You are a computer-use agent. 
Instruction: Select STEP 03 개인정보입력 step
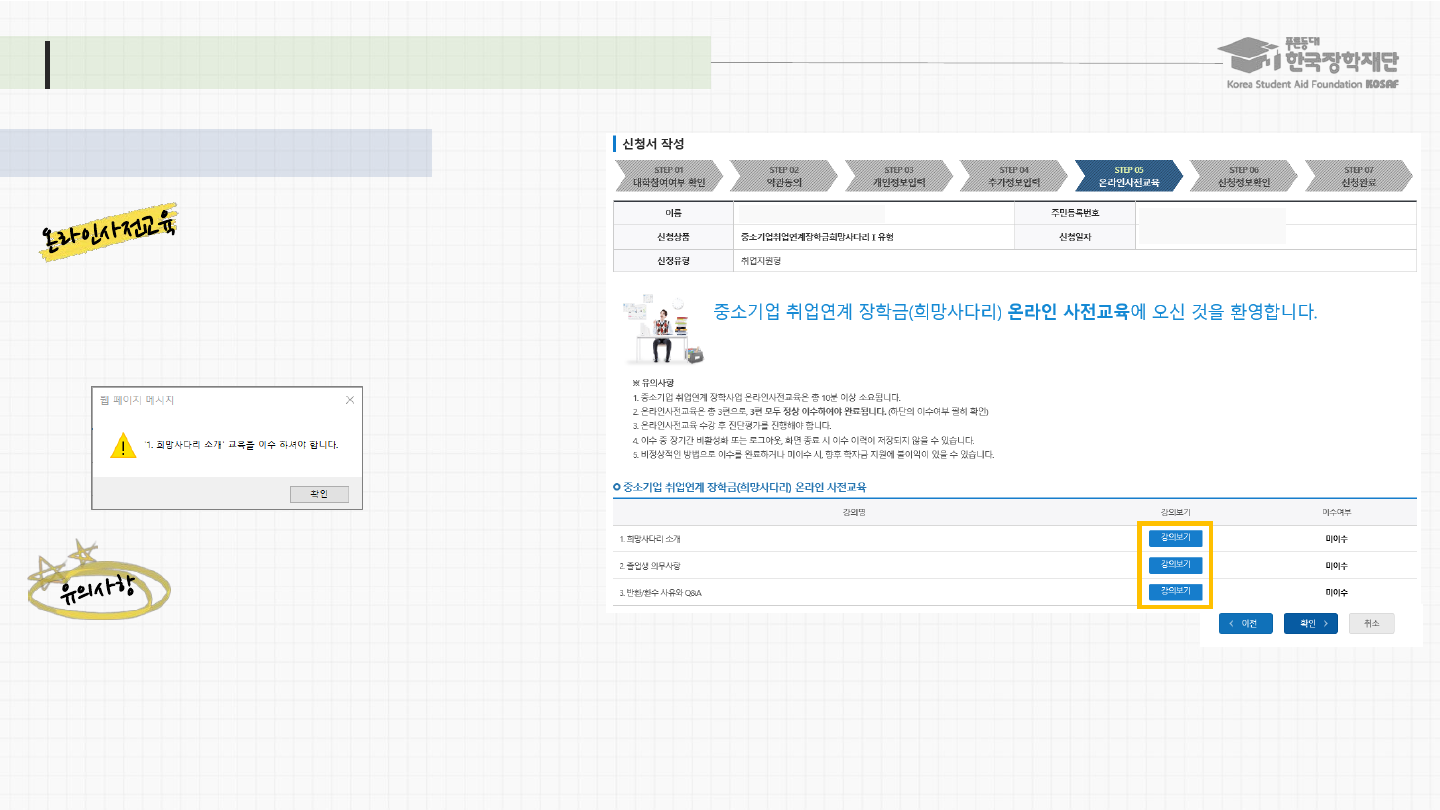pos(898,176)
